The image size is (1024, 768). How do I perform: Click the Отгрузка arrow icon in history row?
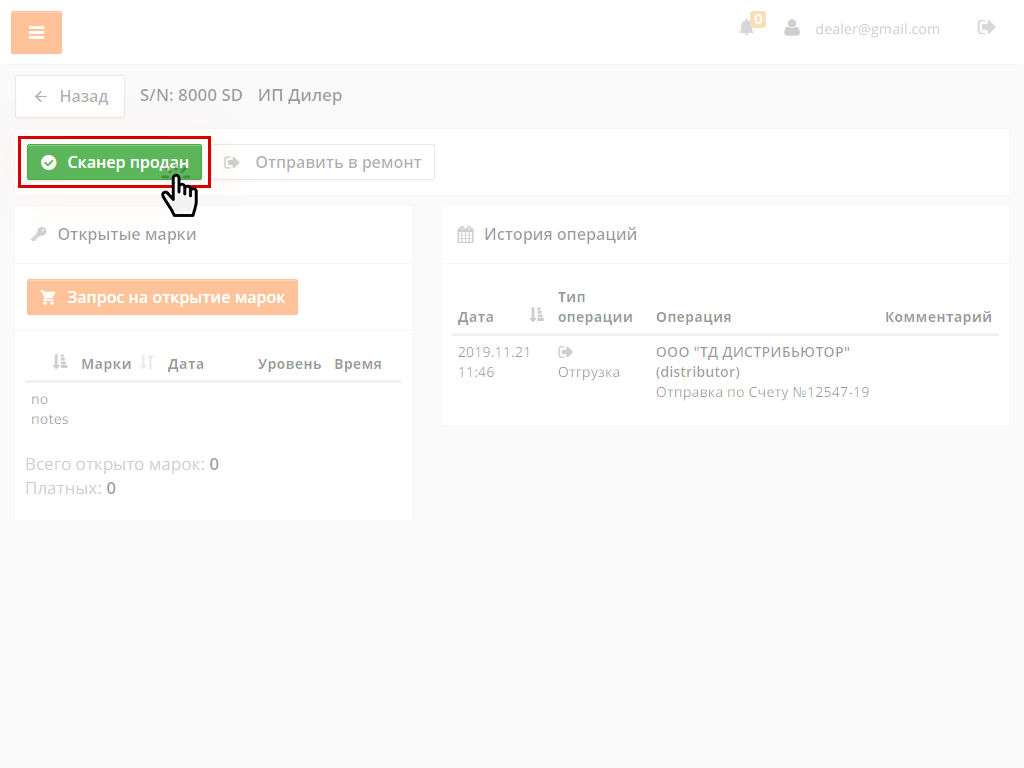click(x=565, y=352)
